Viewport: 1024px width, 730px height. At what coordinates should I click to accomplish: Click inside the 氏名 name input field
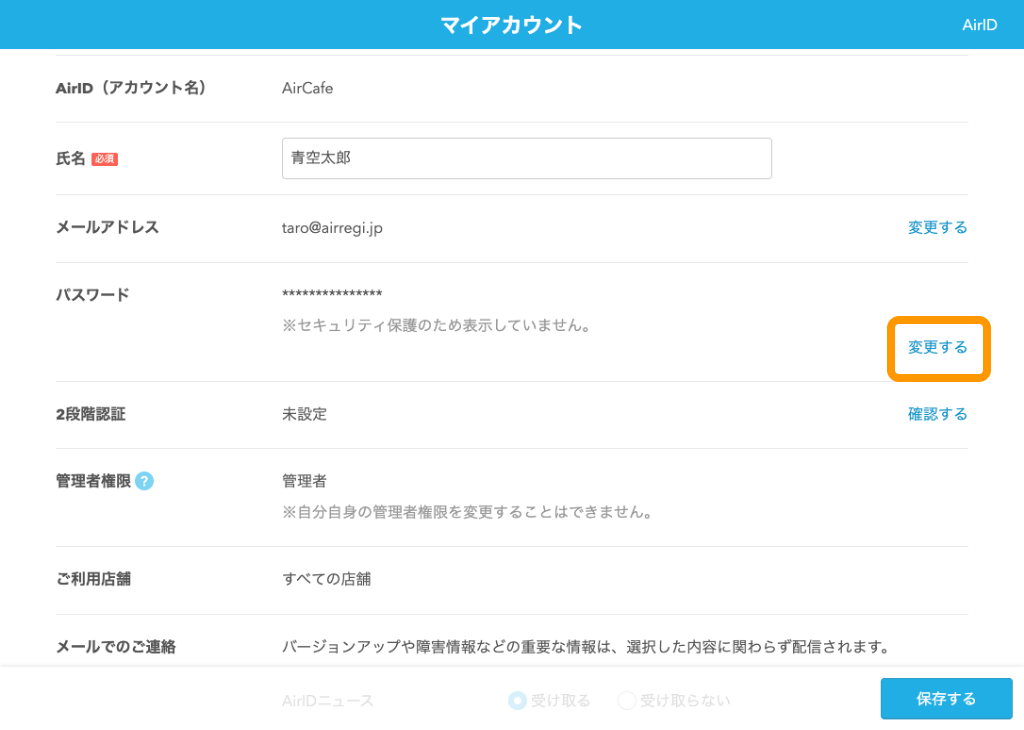tap(527, 158)
